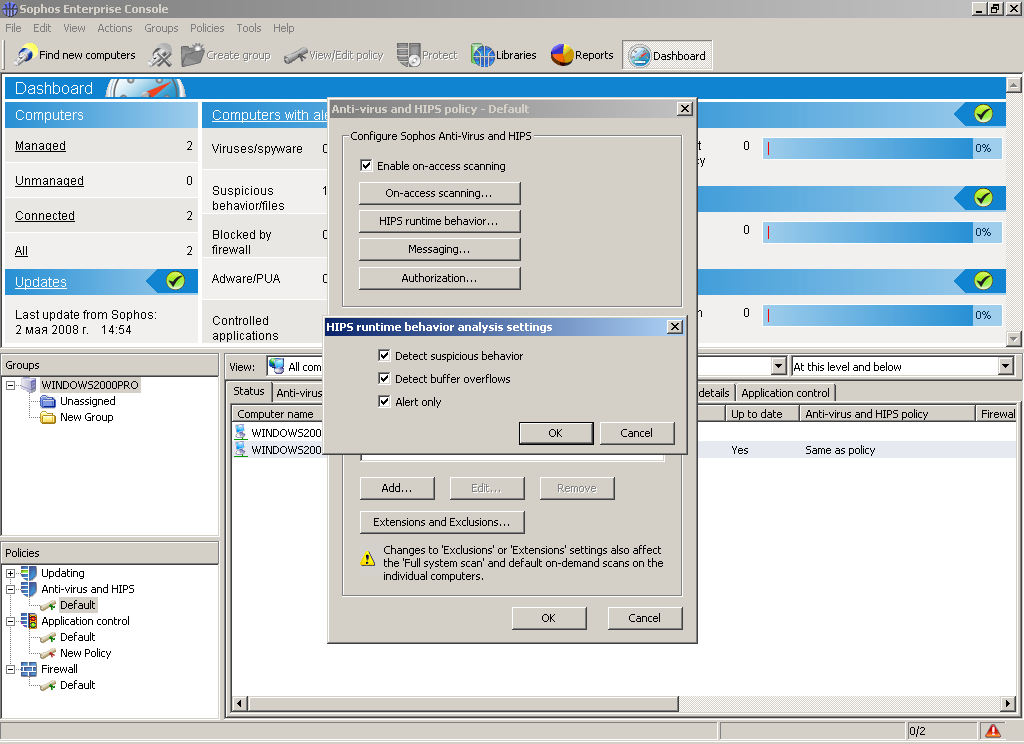Uncheck Detect suspicious behavior
This screenshot has width=1024, height=744.
(384, 355)
